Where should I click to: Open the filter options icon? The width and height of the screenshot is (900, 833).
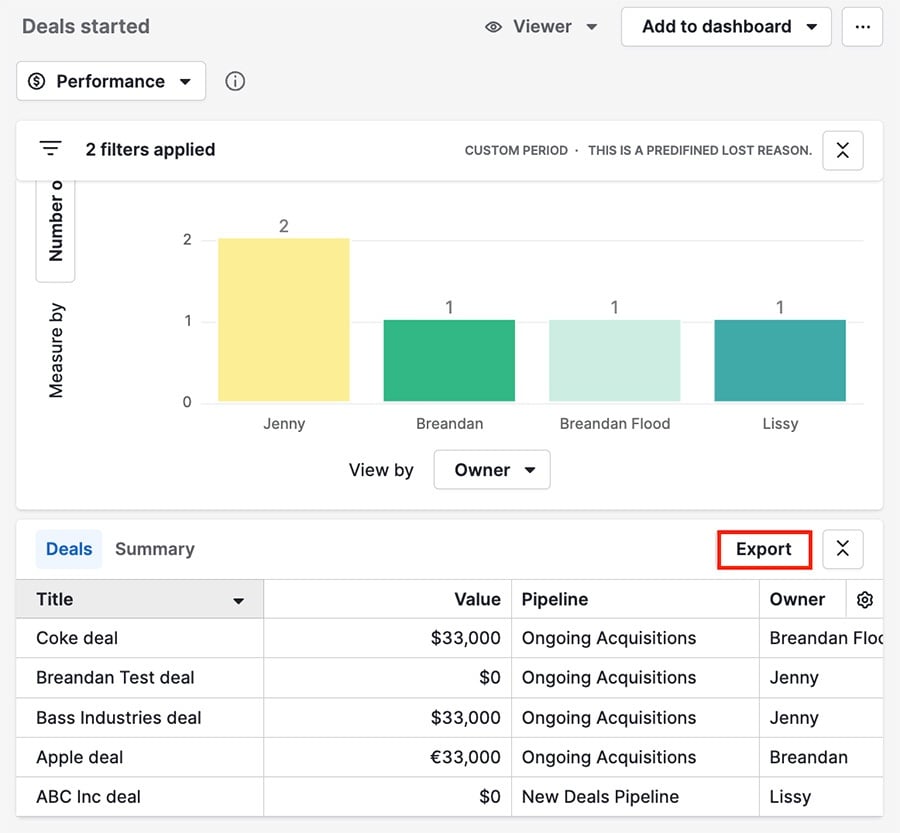point(50,148)
